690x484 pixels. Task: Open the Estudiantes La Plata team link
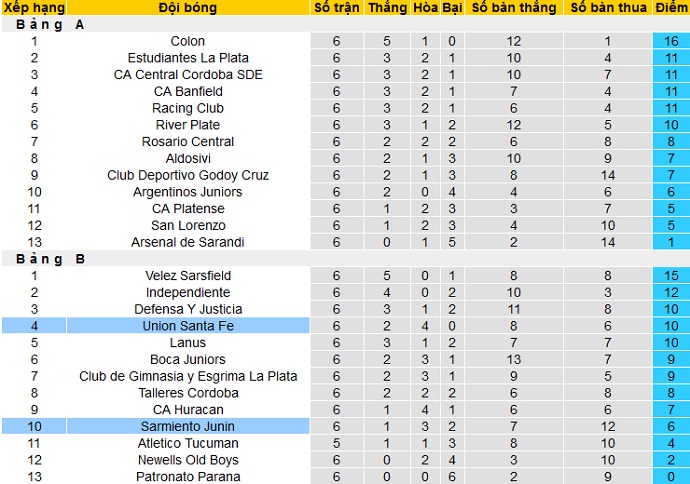point(188,58)
